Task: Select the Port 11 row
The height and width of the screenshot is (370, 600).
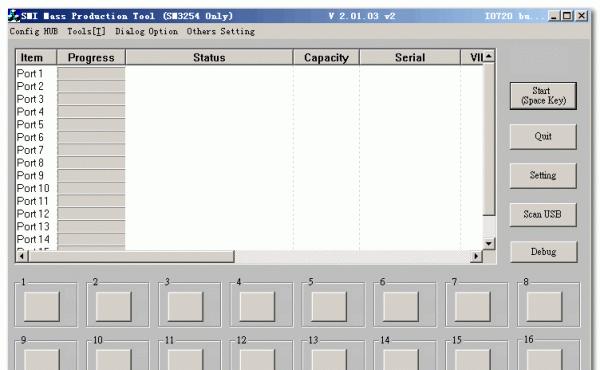Action: click(x=249, y=201)
